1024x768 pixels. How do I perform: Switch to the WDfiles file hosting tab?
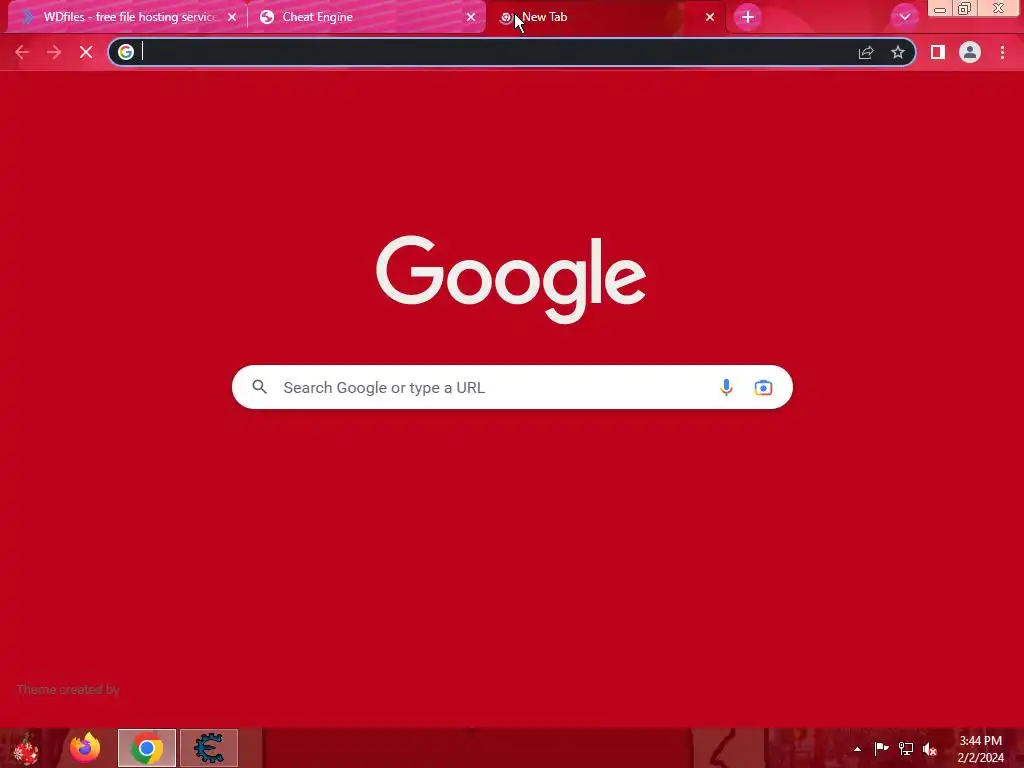tap(127, 17)
